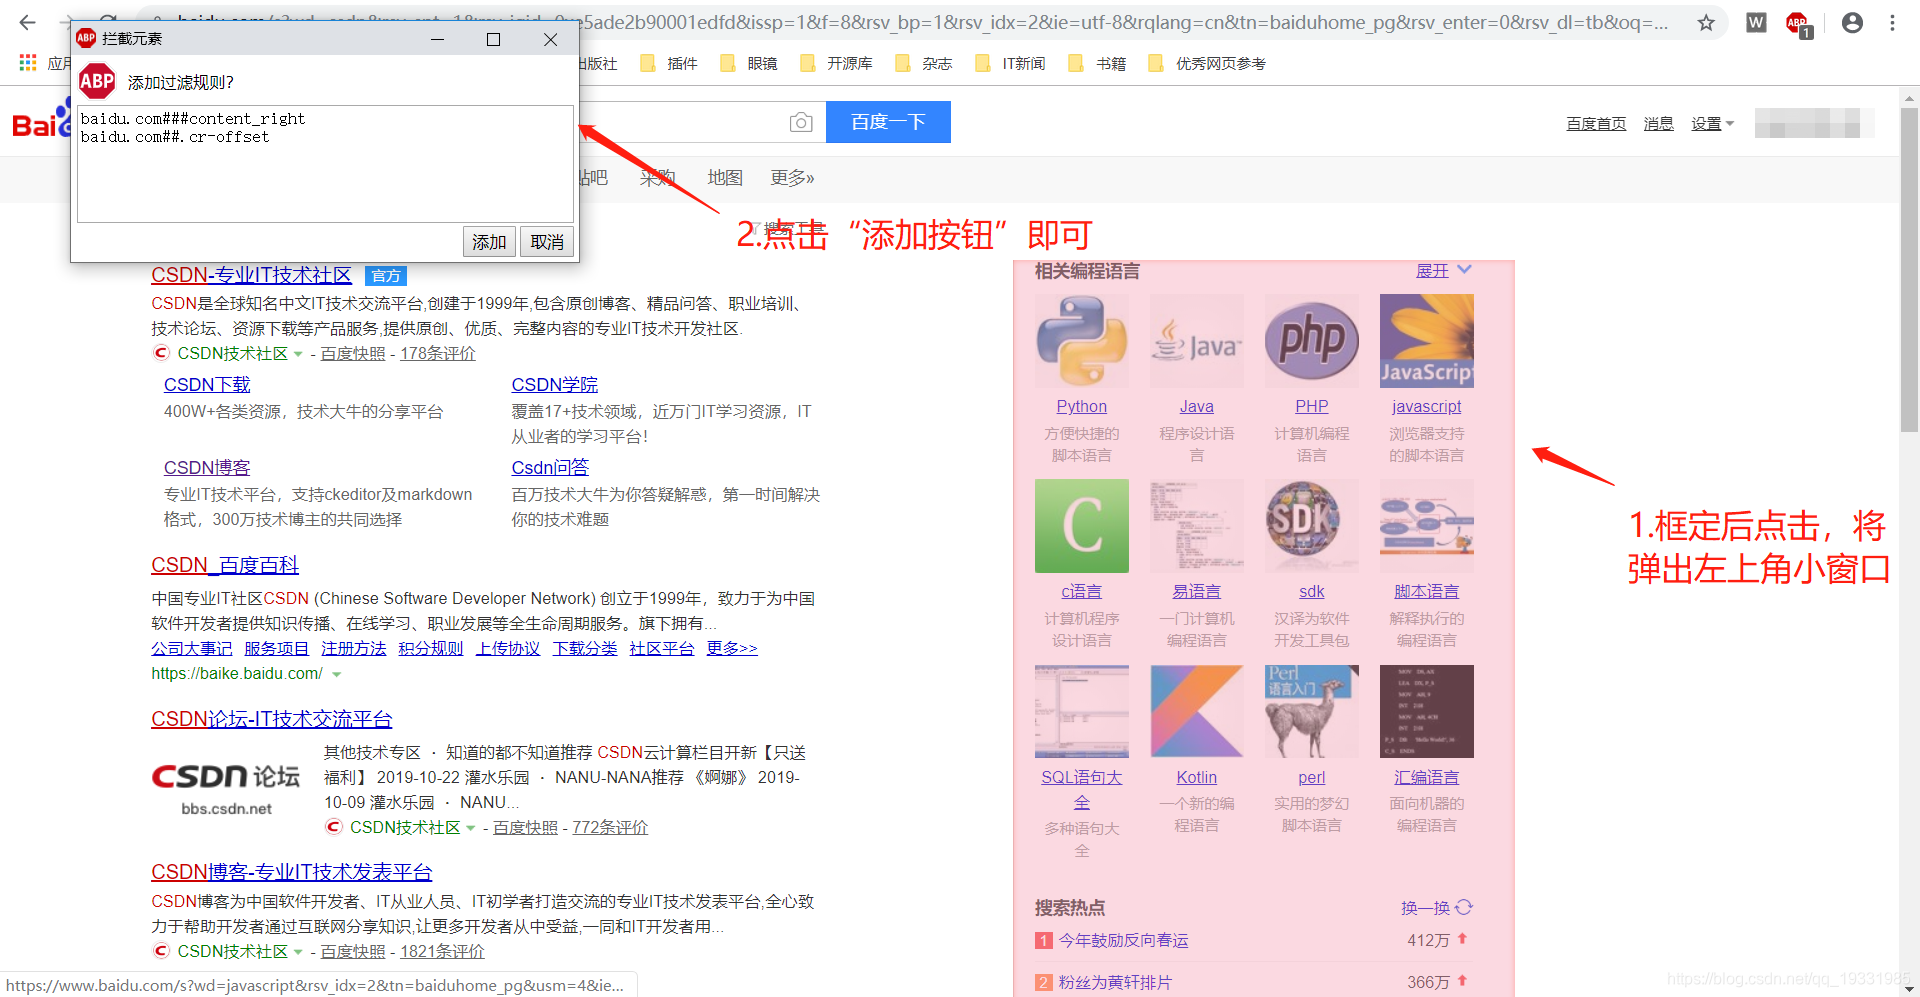This screenshot has height=997, width=1920.
Task: Open the browser profile account icon
Action: point(1852,22)
